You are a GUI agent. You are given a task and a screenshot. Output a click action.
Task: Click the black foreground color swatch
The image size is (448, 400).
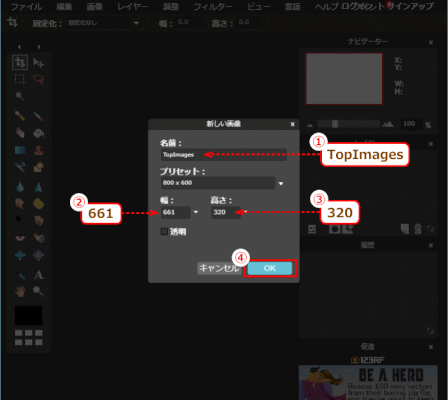point(28,315)
